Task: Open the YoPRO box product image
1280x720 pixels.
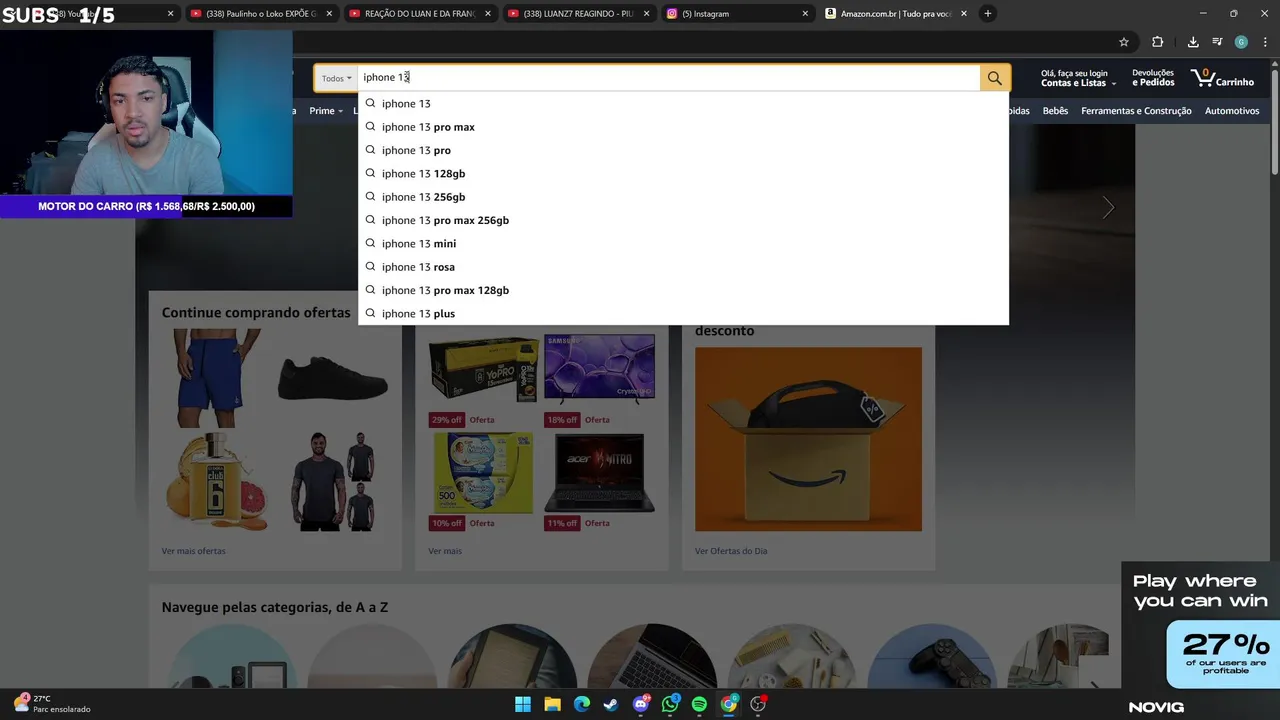Action: [x=484, y=369]
